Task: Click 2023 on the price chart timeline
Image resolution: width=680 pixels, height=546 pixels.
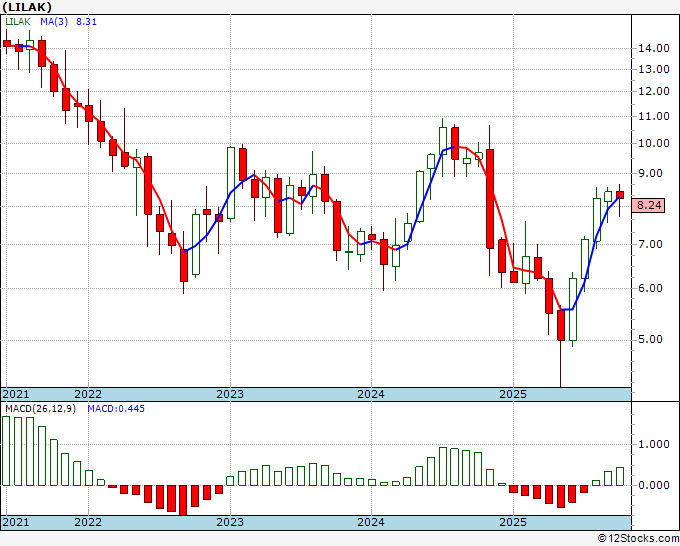Action: click(230, 394)
